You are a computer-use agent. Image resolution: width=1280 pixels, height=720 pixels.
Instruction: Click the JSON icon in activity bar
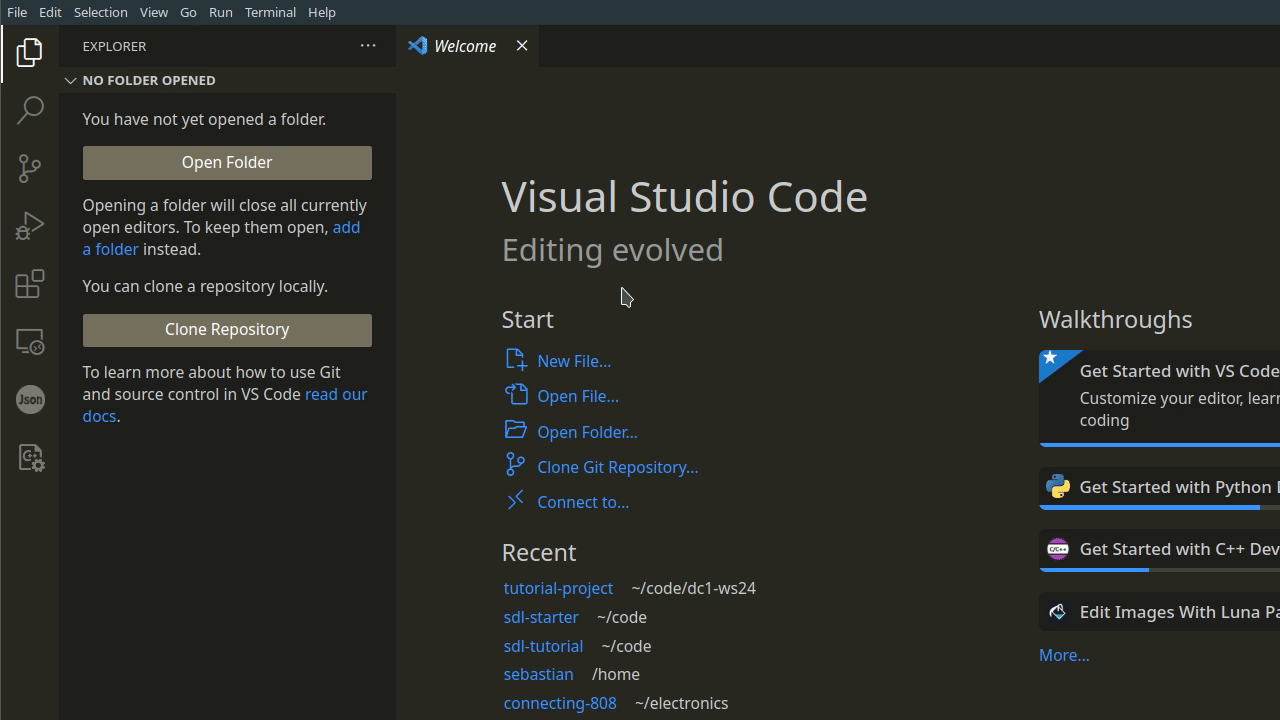tap(29, 400)
